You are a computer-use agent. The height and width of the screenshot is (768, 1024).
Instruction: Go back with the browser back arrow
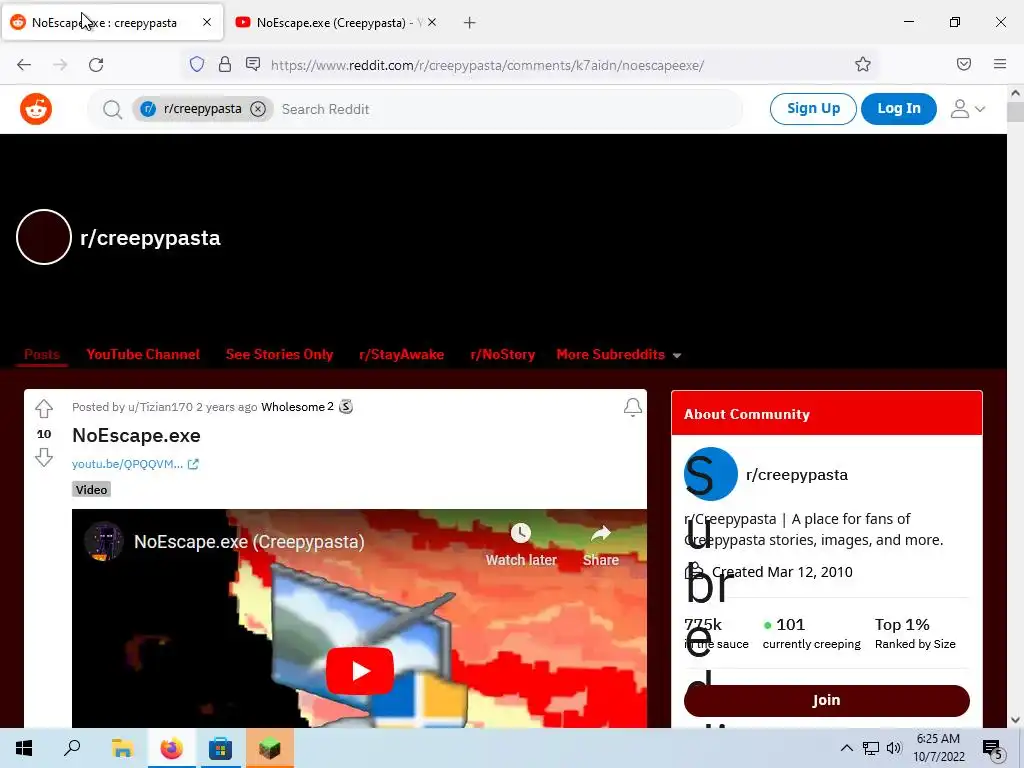pos(24,65)
